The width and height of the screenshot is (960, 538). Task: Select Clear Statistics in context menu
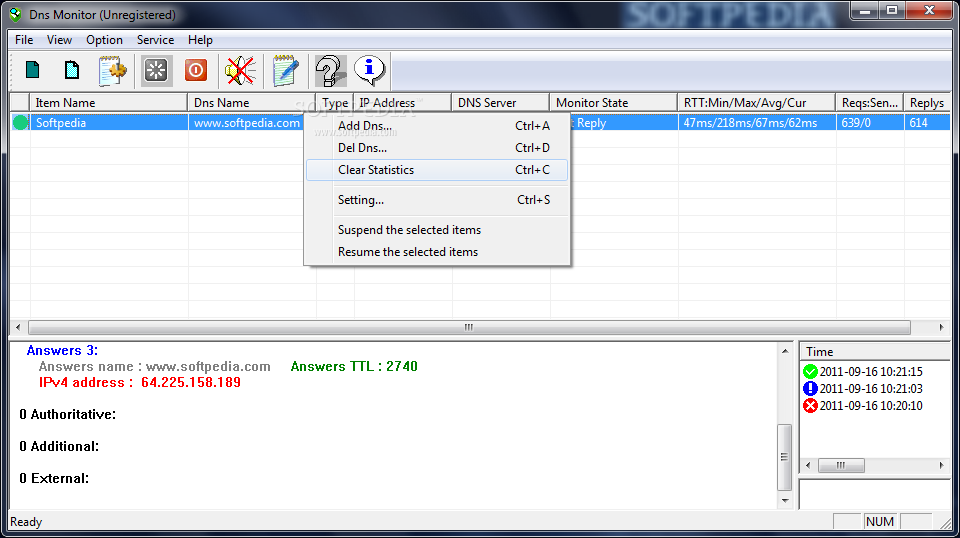tap(437, 170)
